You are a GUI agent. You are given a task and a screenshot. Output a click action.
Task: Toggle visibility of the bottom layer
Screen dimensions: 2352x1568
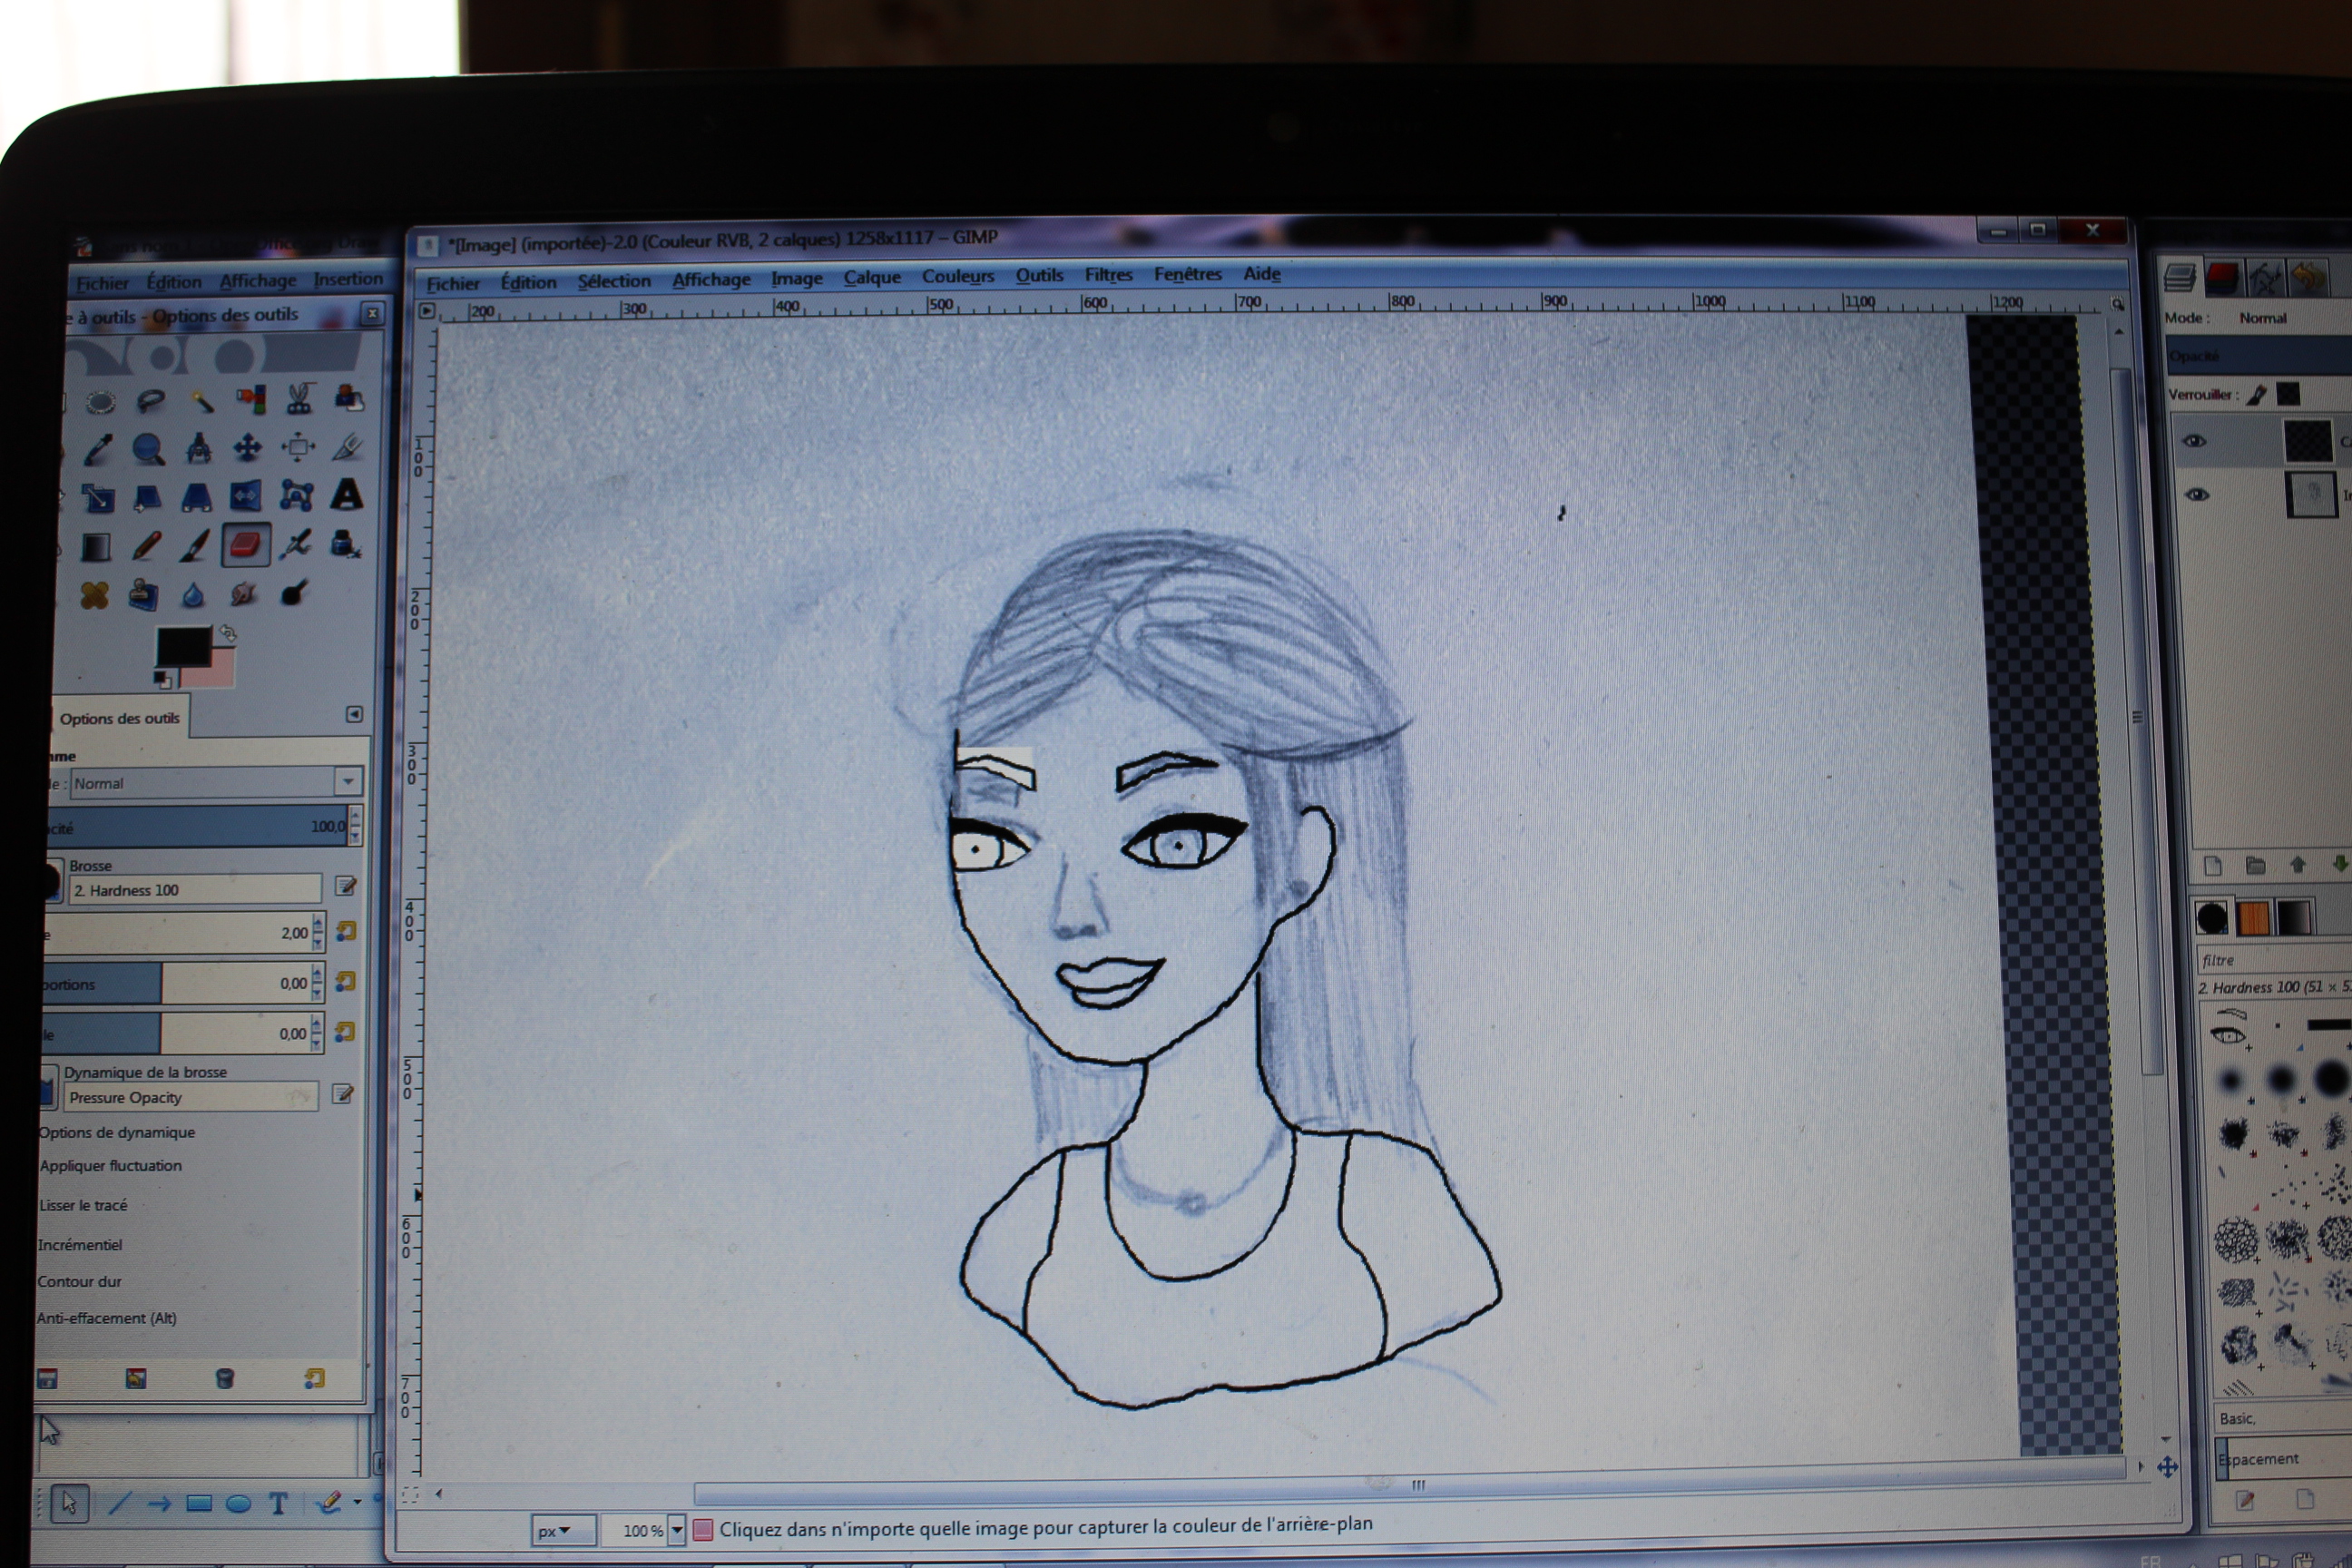(x=2196, y=495)
